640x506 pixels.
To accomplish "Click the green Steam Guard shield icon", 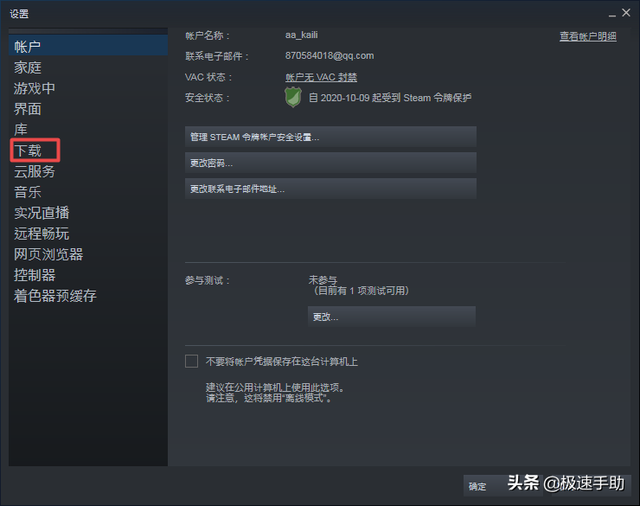I will [293, 97].
